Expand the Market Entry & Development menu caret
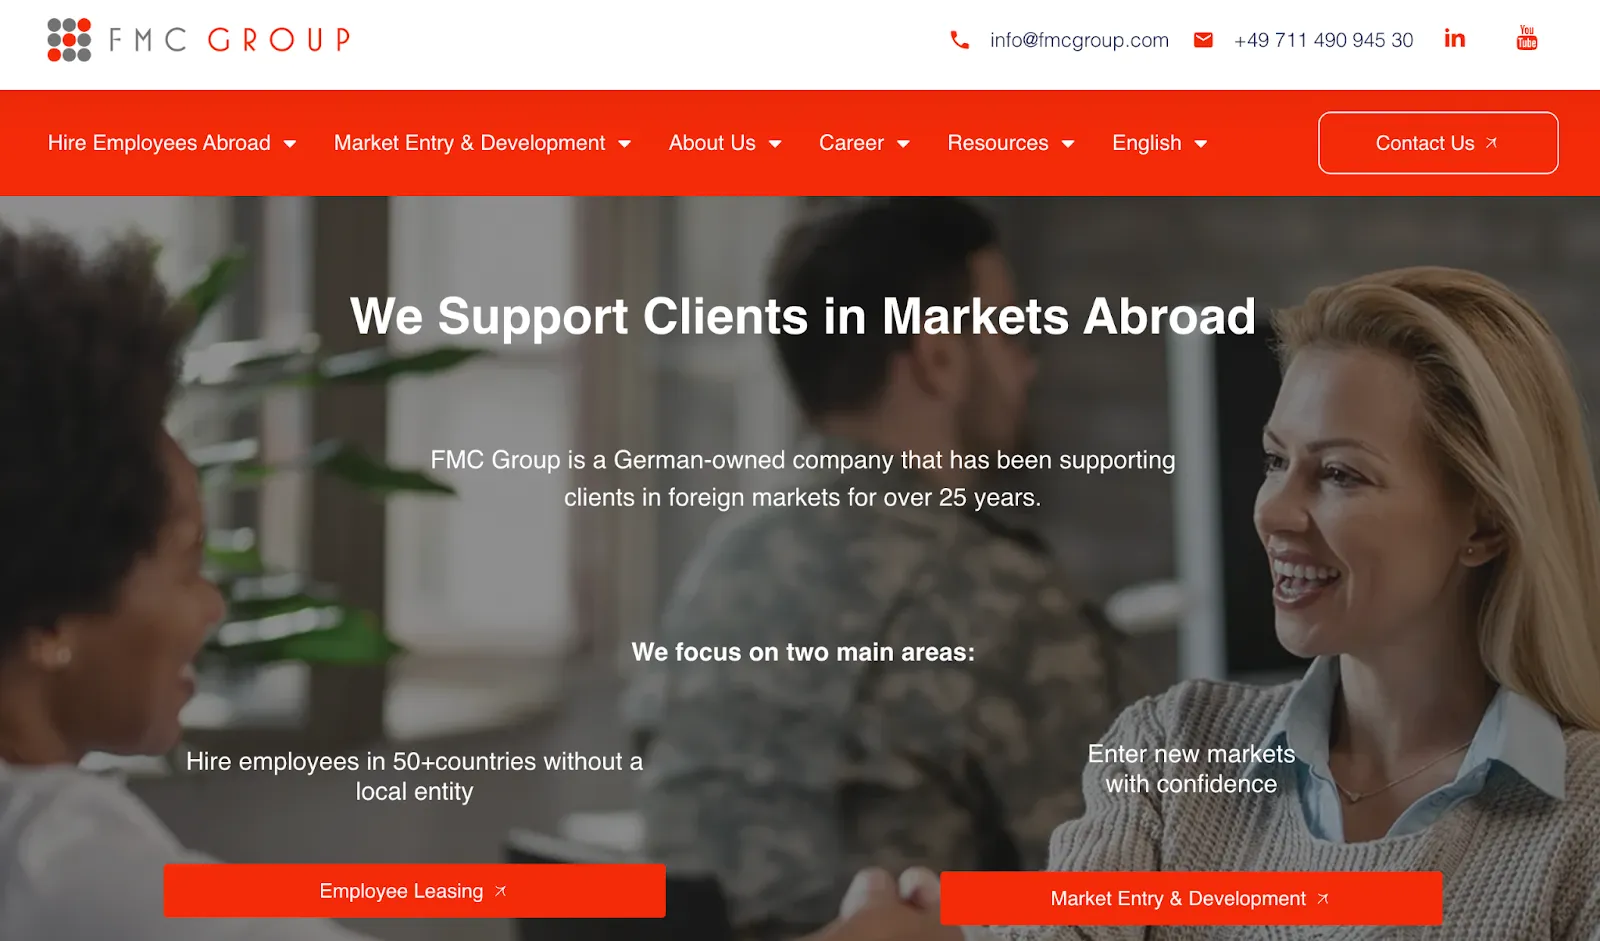1600x941 pixels. click(625, 144)
